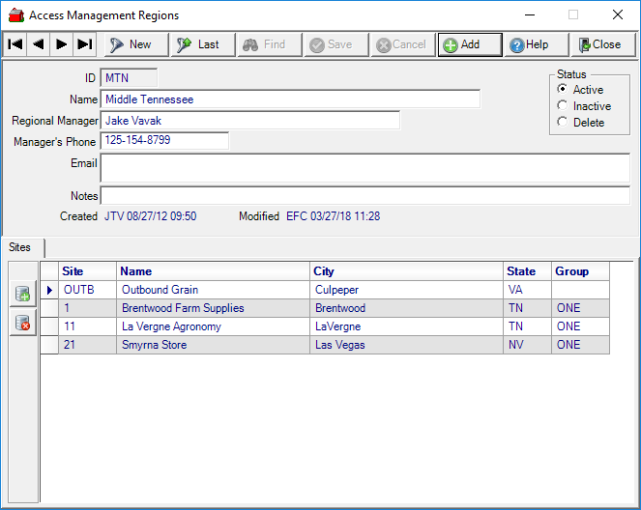
Task: Open Help from the toolbar
Action: [530, 44]
